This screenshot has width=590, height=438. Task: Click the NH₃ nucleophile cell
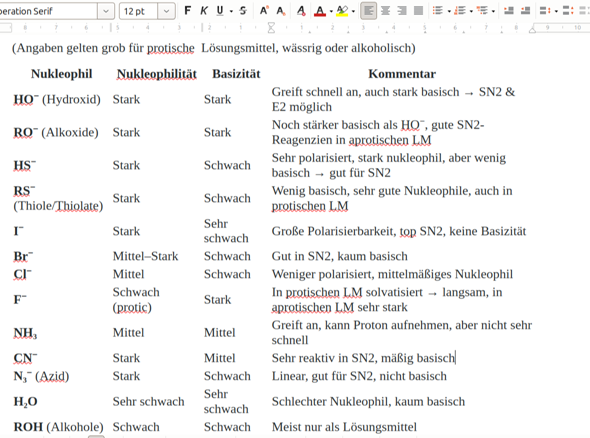point(25,333)
